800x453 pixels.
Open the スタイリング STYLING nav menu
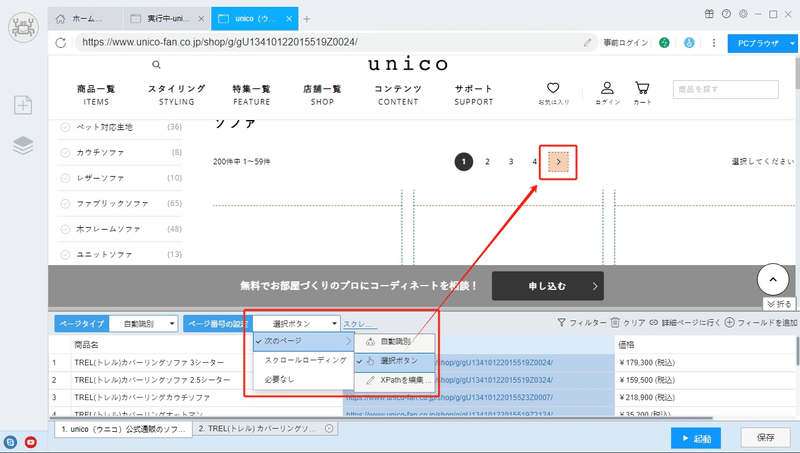(177, 95)
